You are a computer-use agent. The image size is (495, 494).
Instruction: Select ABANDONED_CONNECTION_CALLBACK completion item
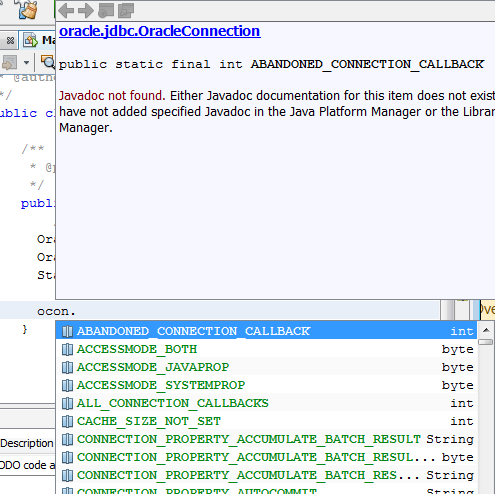[267, 331]
